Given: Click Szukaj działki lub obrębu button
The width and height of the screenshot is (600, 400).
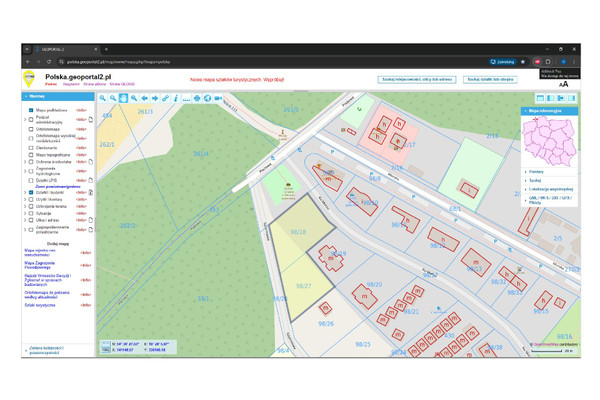Looking at the screenshot, I should [490, 80].
